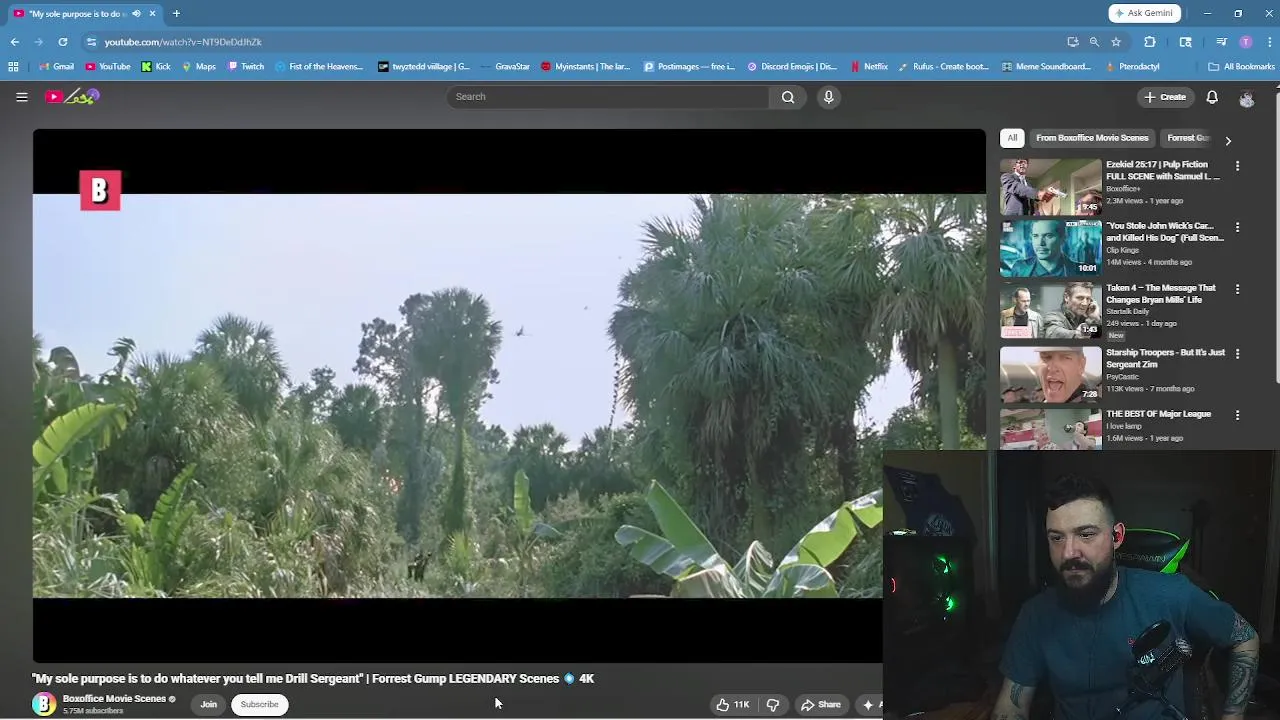Open the Twitch bookmark
This screenshot has width=1280, height=720.
point(246,67)
